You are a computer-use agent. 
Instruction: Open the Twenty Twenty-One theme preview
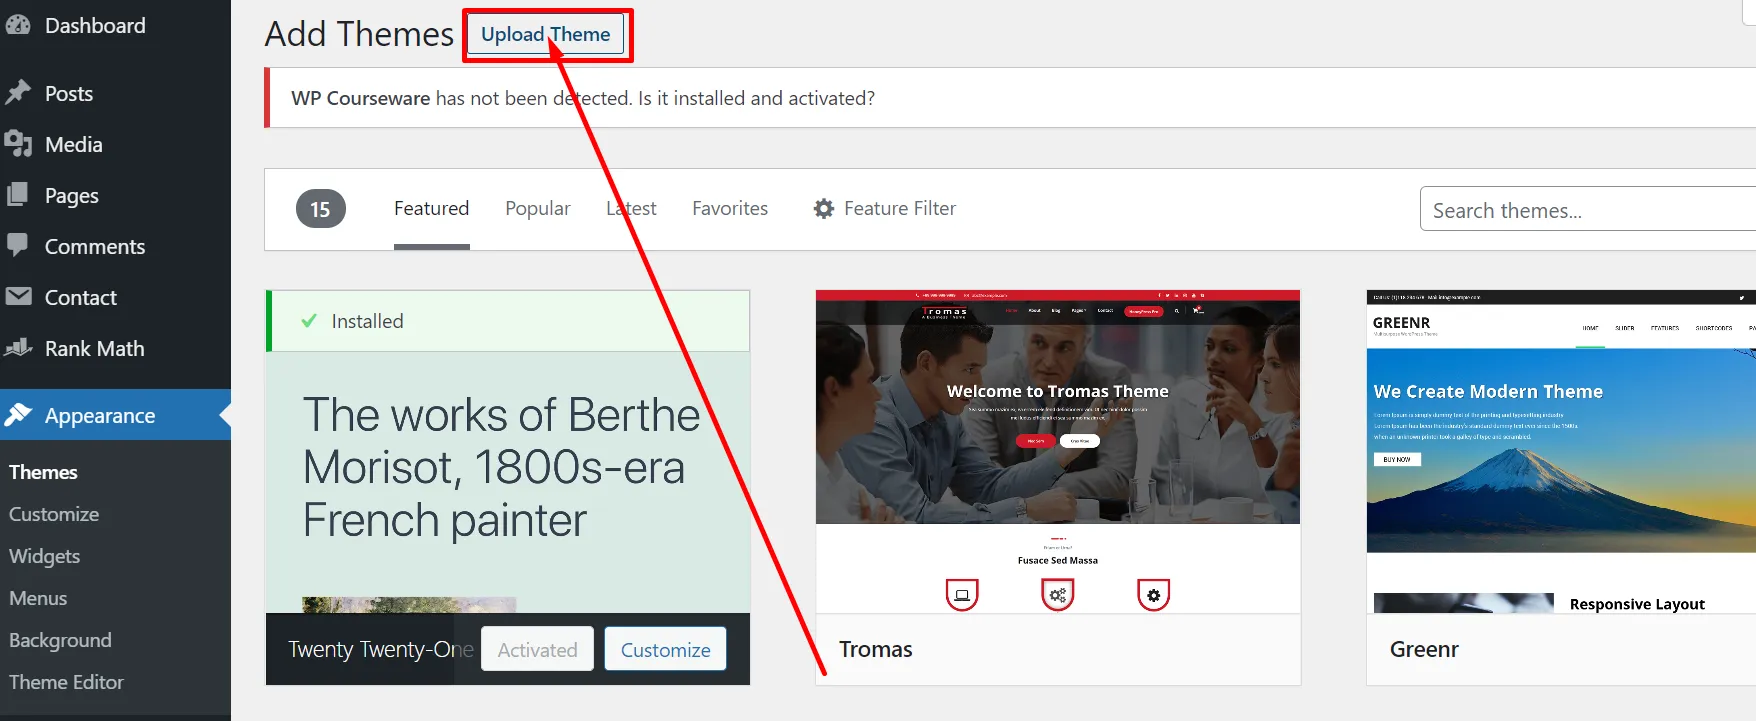(x=508, y=482)
